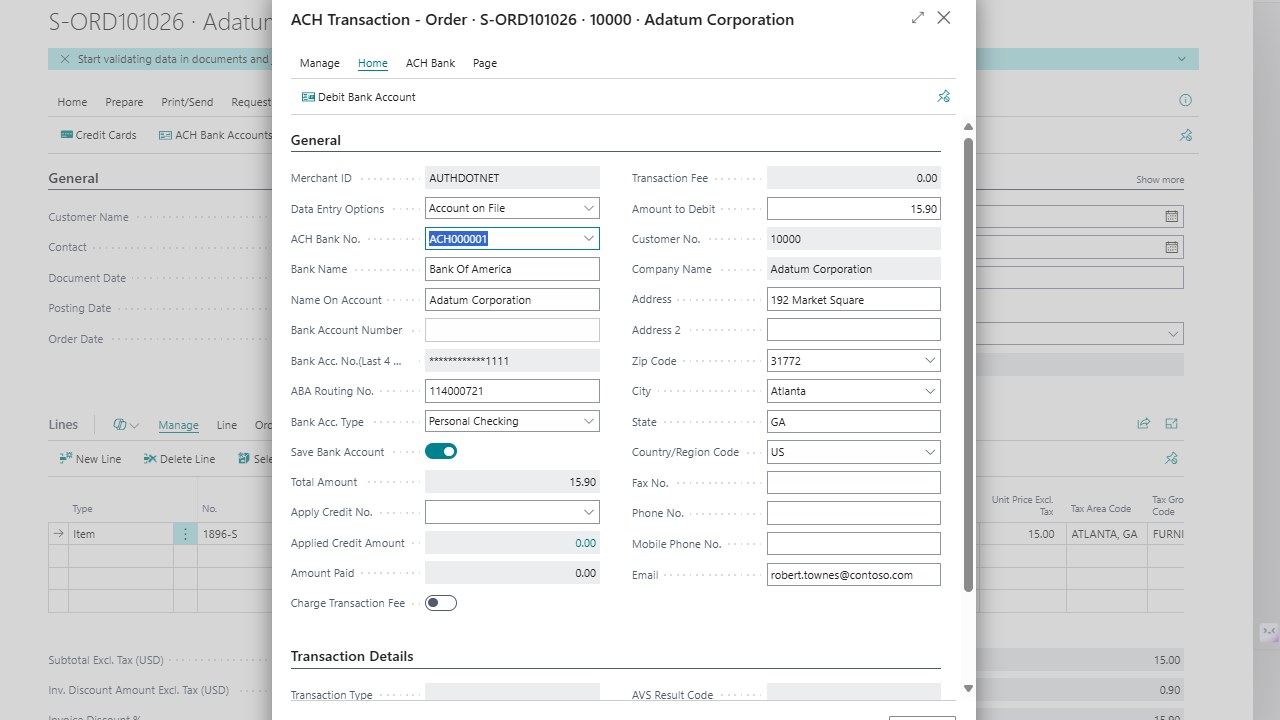Open more options for the 1896-S item line
This screenshot has height=720, width=1280.
click(185, 533)
